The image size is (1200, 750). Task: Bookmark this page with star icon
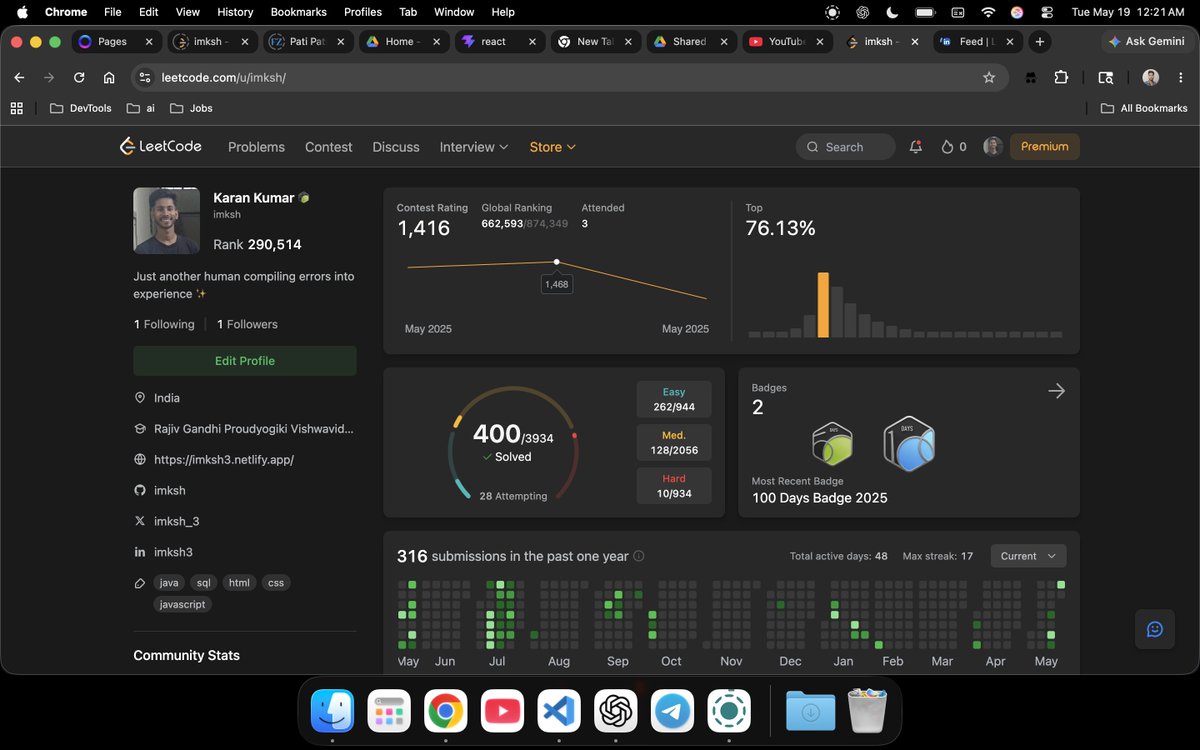point(989,77)
